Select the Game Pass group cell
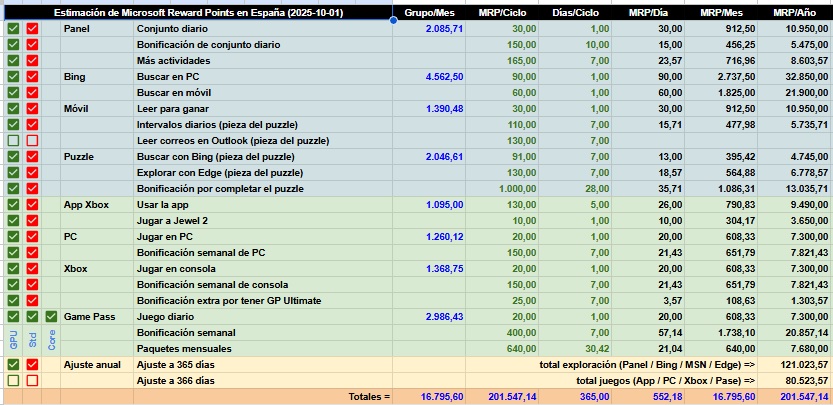This screenshot has width=833, height=405. tap(97, 317)
